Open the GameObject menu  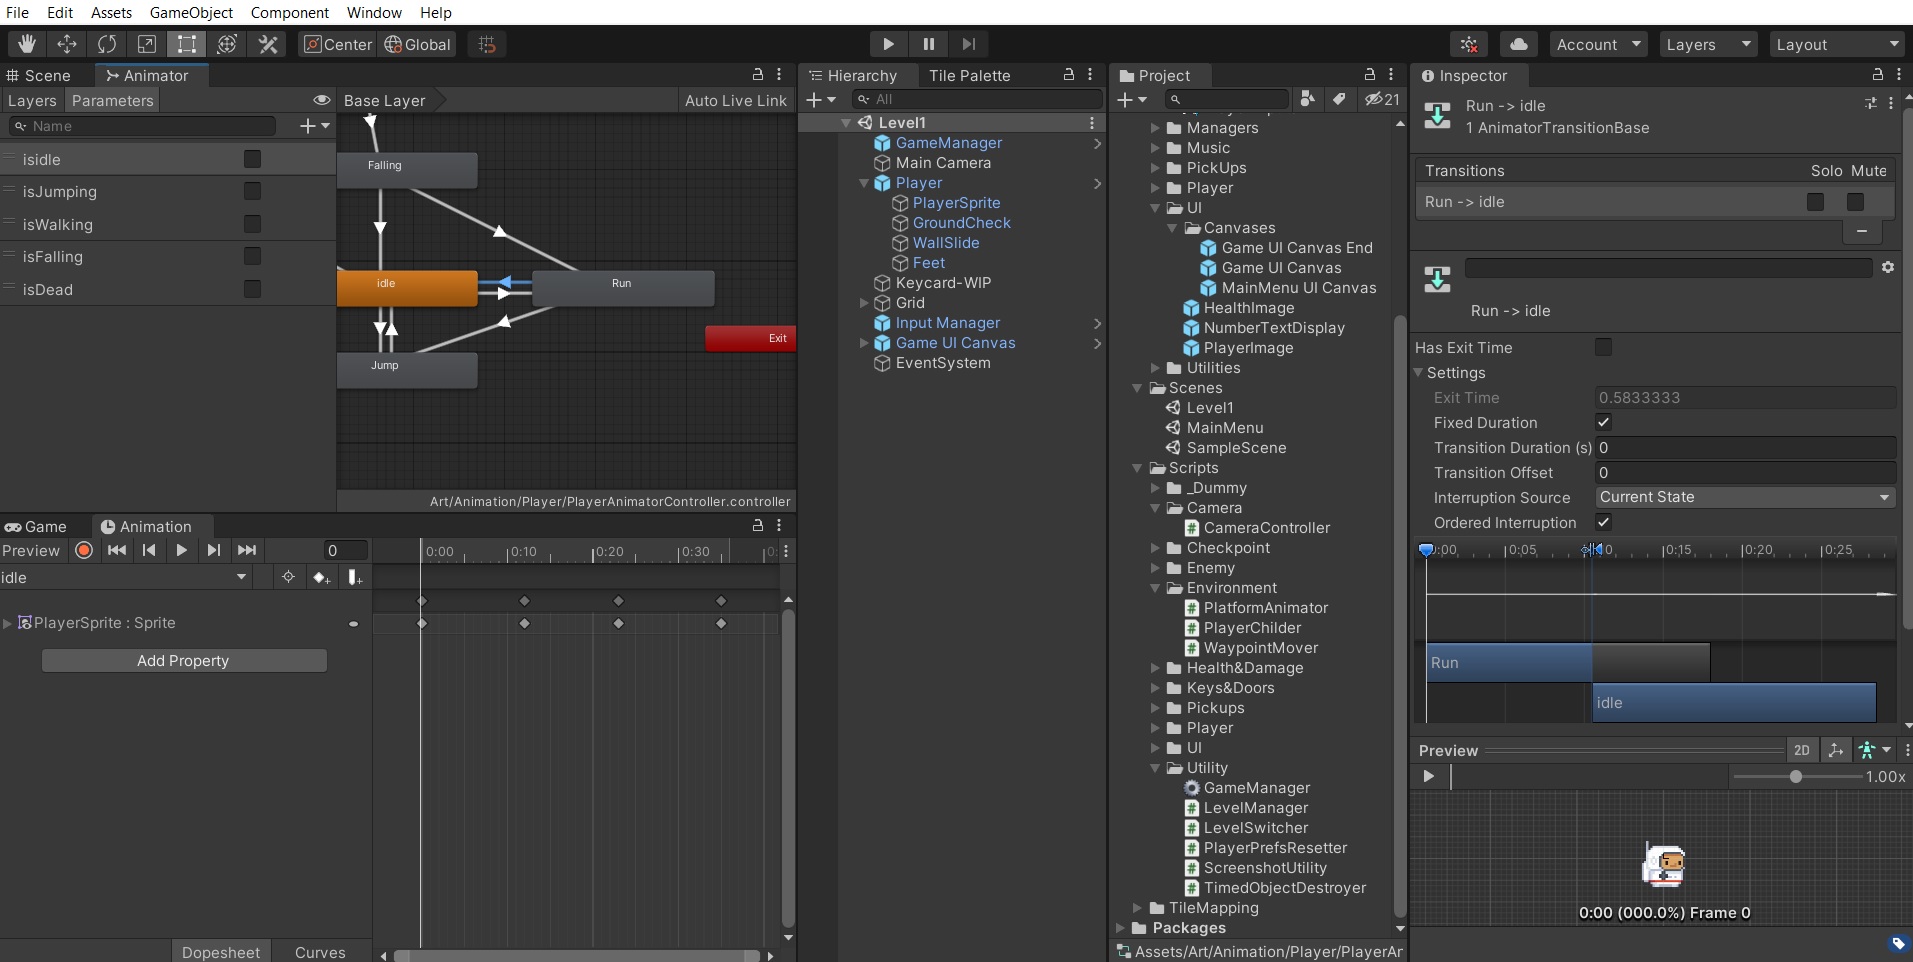[x=191, y=12]
